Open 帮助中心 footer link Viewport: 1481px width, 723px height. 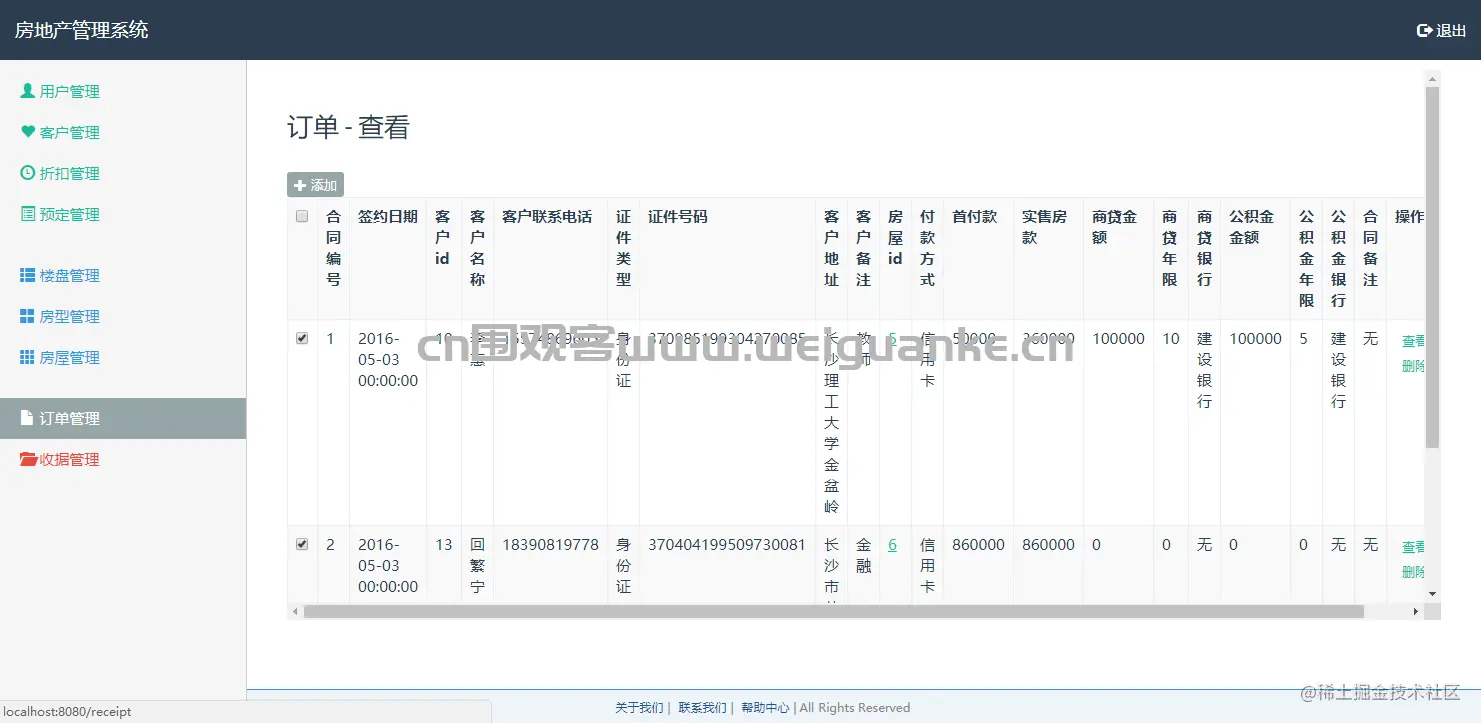click(x=766, y=707)
